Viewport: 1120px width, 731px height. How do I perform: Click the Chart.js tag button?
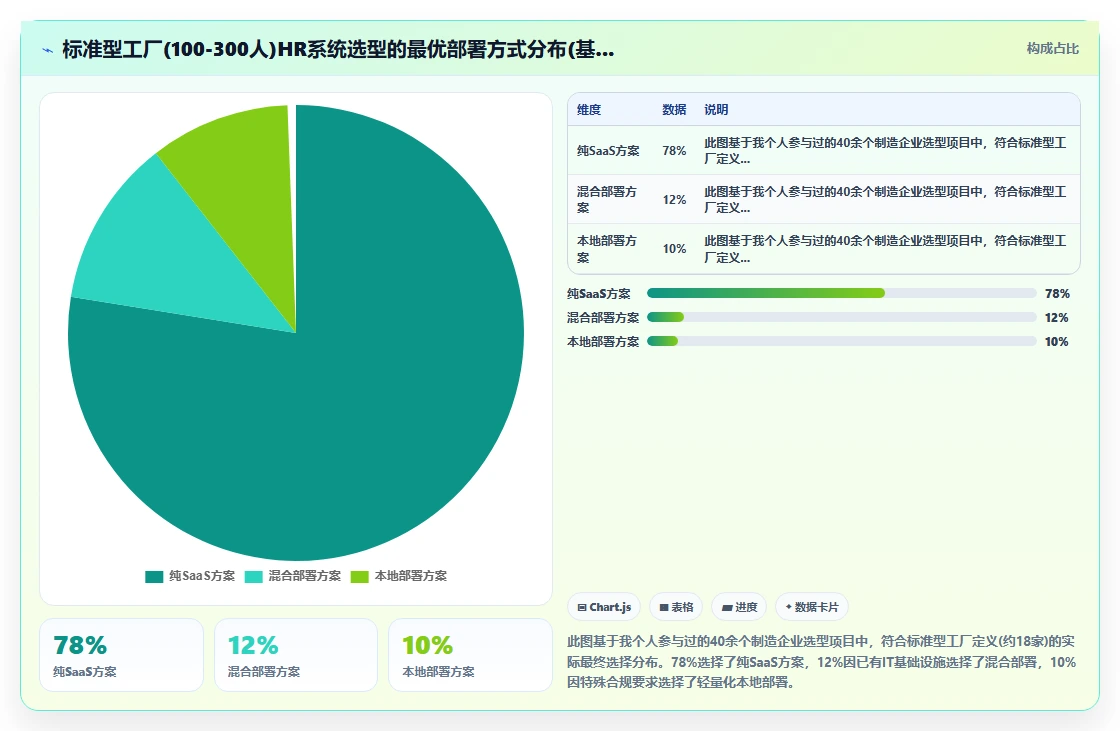[604, 607]
